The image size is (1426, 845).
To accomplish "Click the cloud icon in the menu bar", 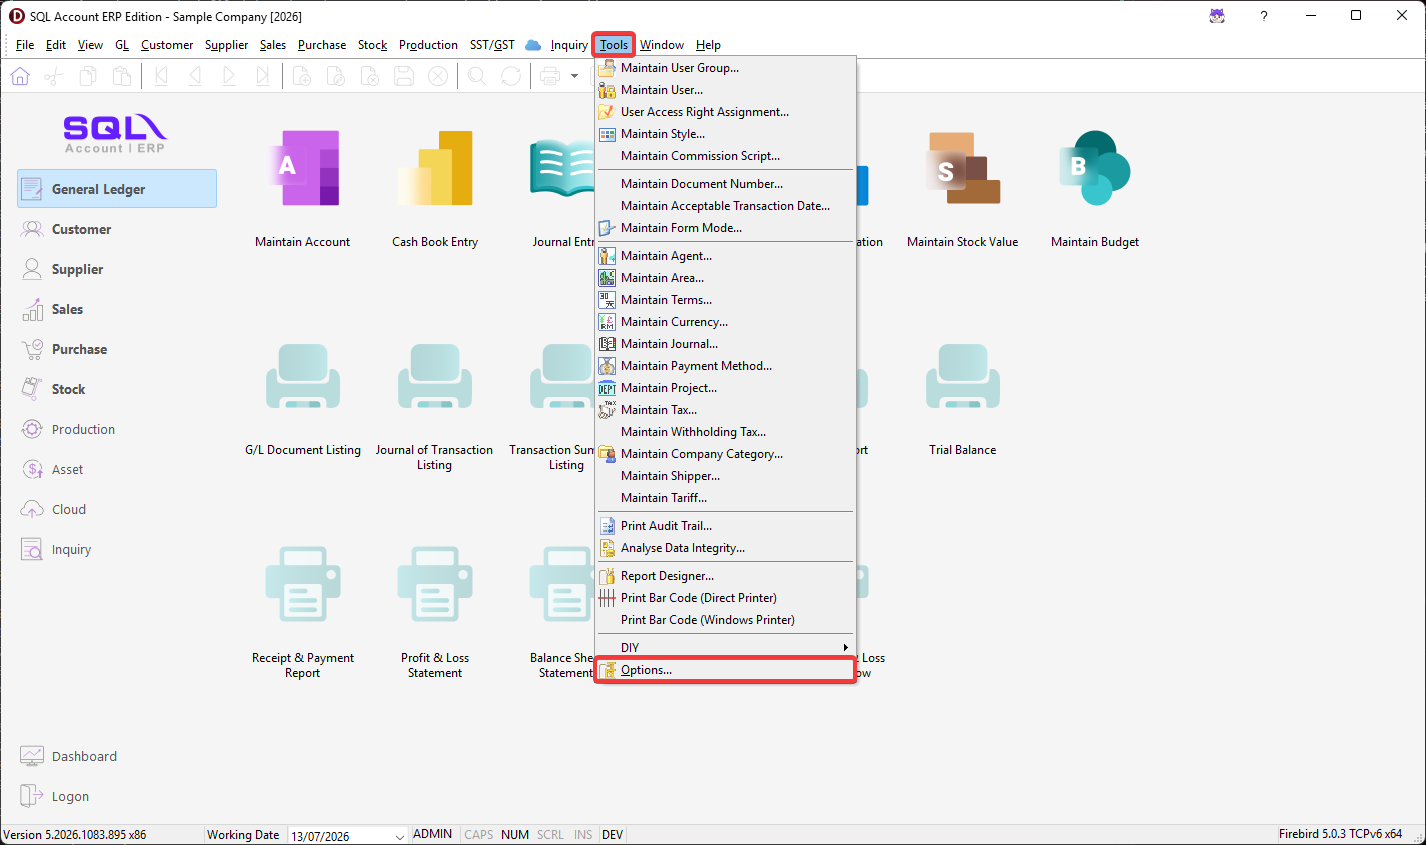I will point(533,45).
